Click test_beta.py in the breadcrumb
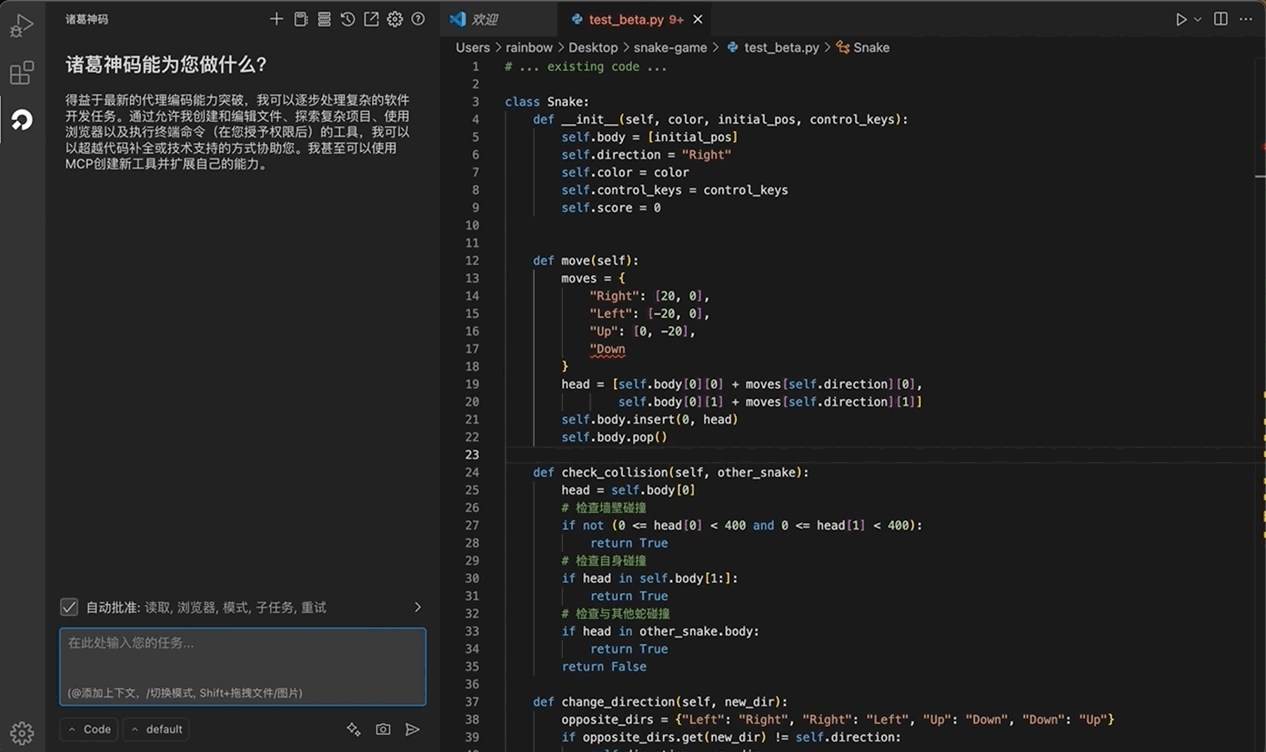The image size is (1266, 752). (x=781, y=47)
